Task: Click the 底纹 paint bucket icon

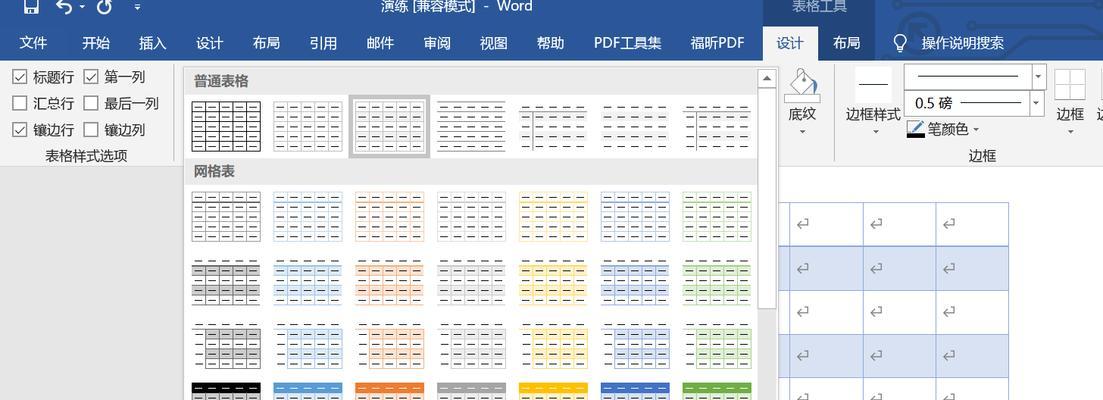Action: pyautogui.click(x=802, y=86)
